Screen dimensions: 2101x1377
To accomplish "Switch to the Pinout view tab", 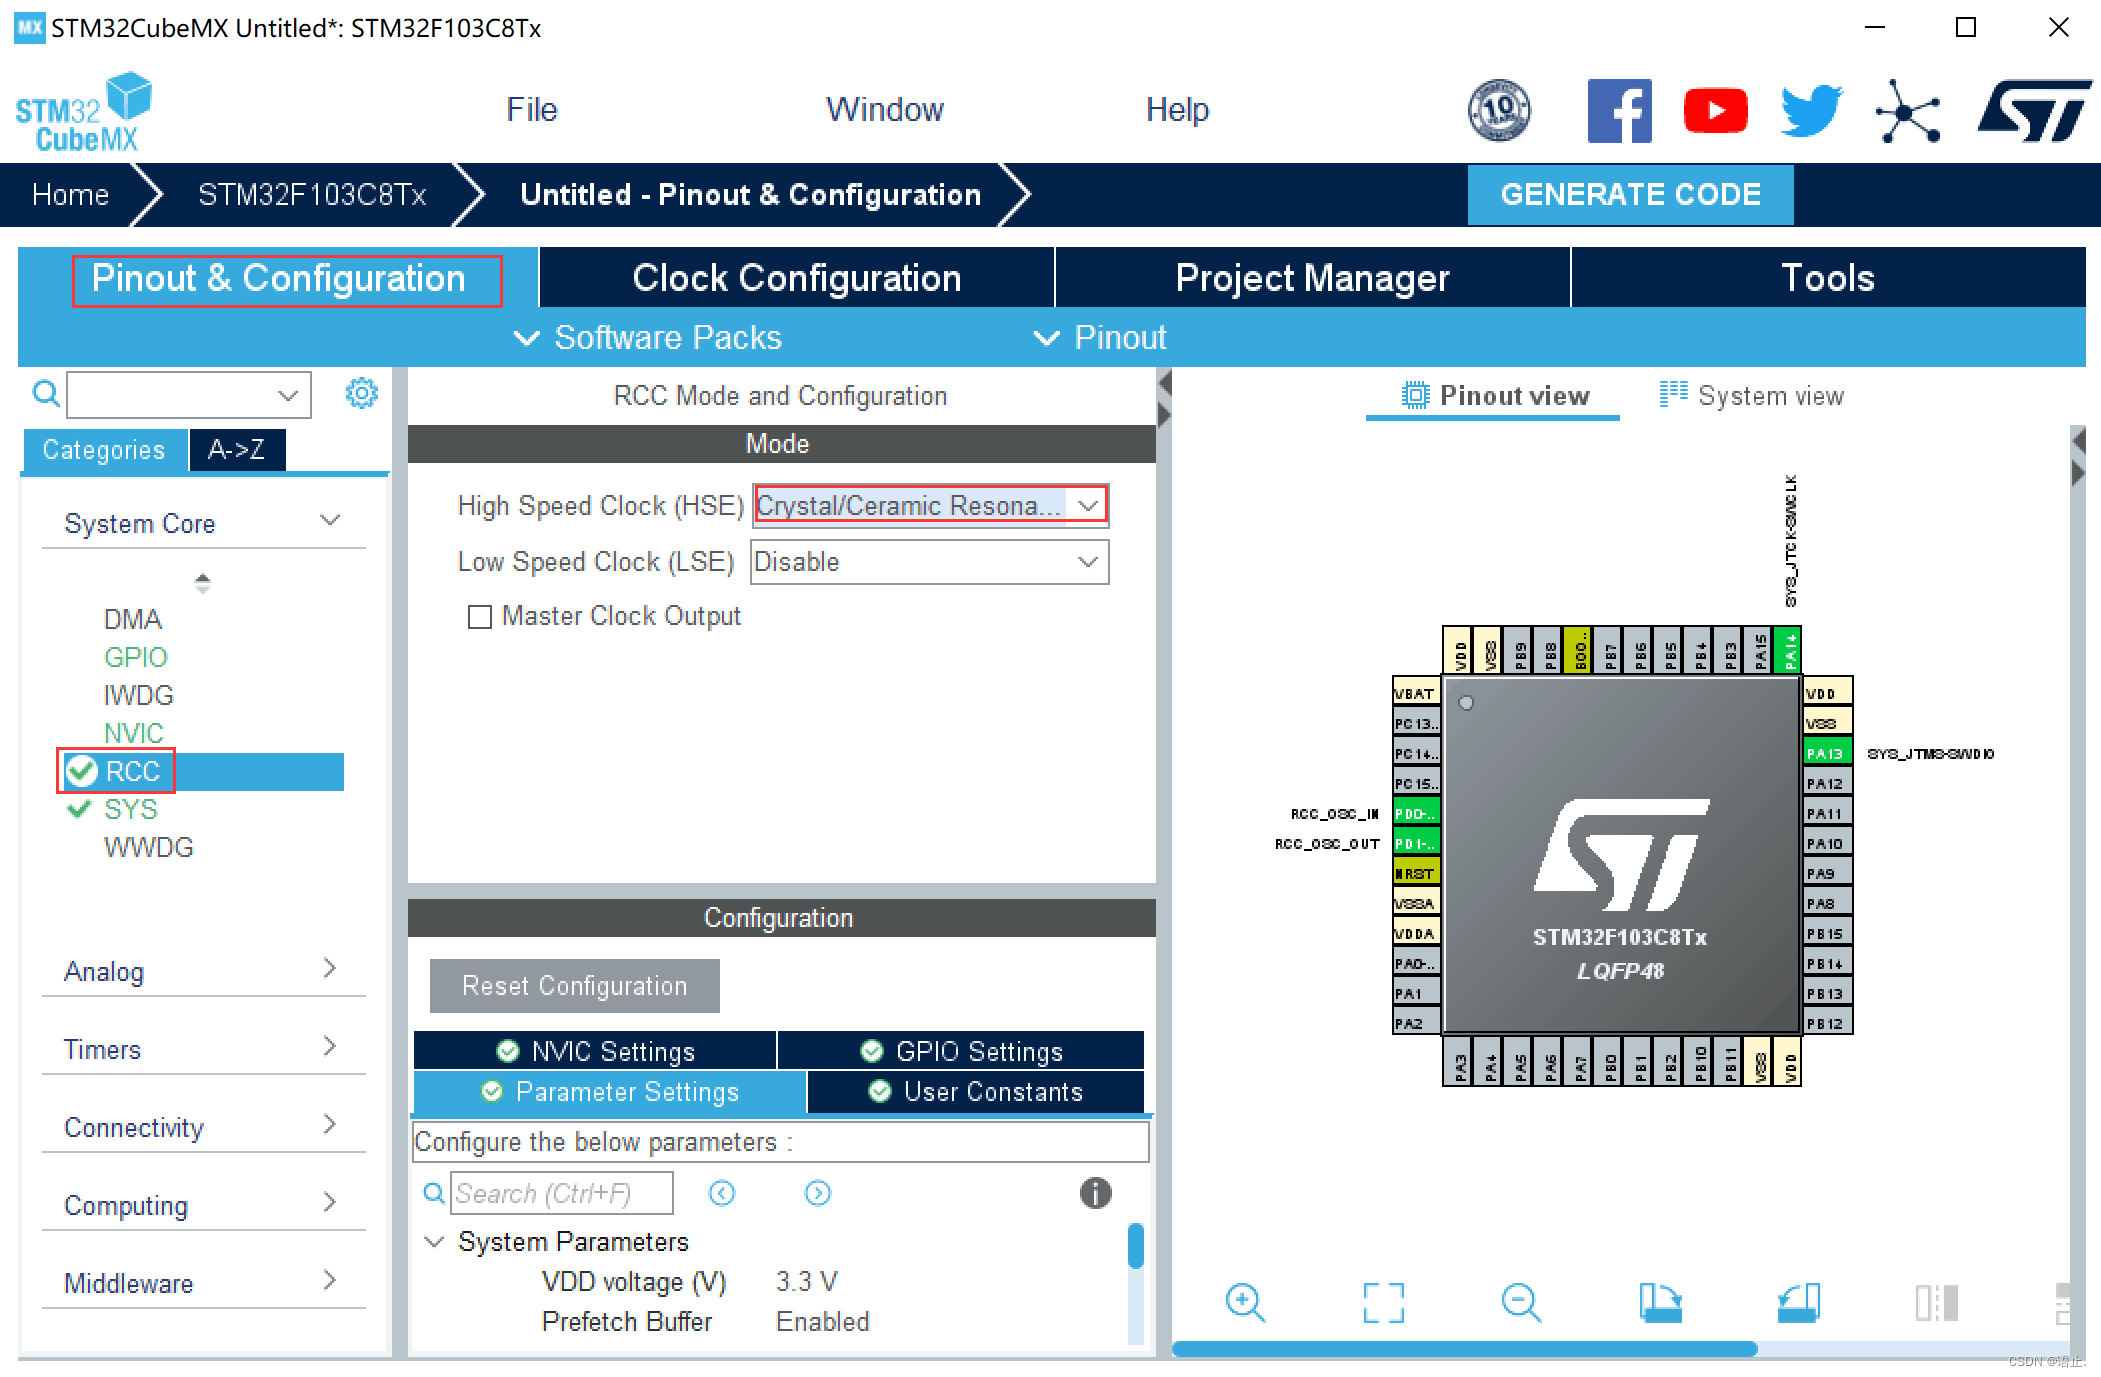I will coord(1494,396).
